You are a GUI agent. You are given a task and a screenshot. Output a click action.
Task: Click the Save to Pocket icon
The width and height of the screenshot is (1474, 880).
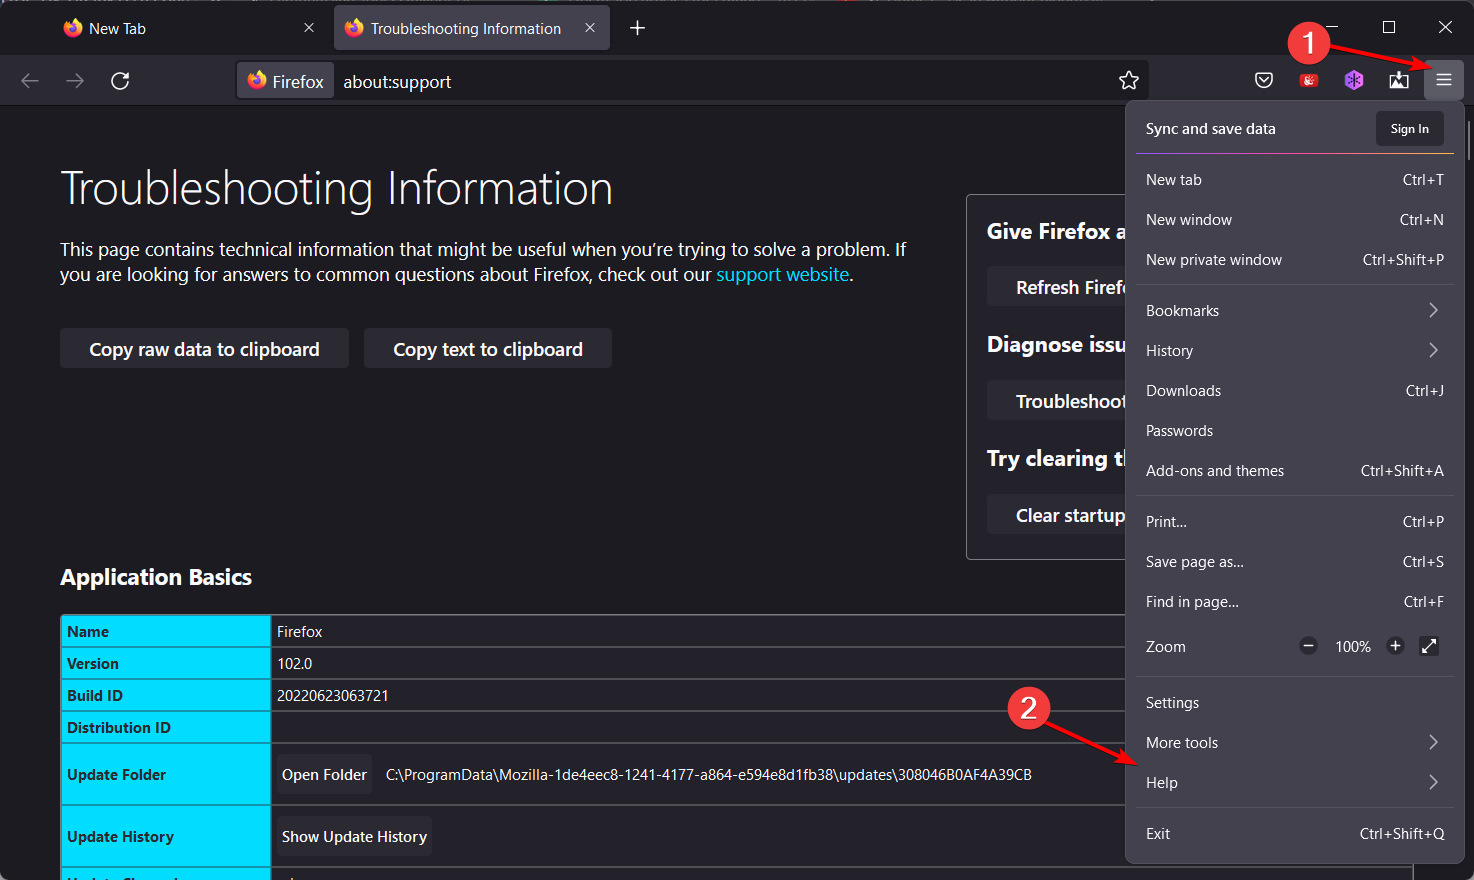tap(1264, 81)
